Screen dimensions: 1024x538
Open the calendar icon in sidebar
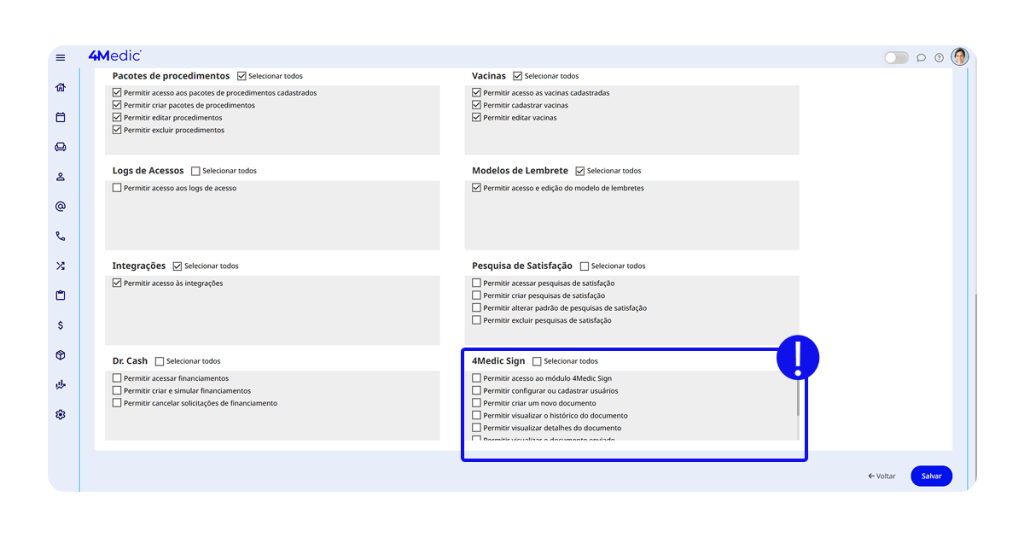[x=61, y=118]
